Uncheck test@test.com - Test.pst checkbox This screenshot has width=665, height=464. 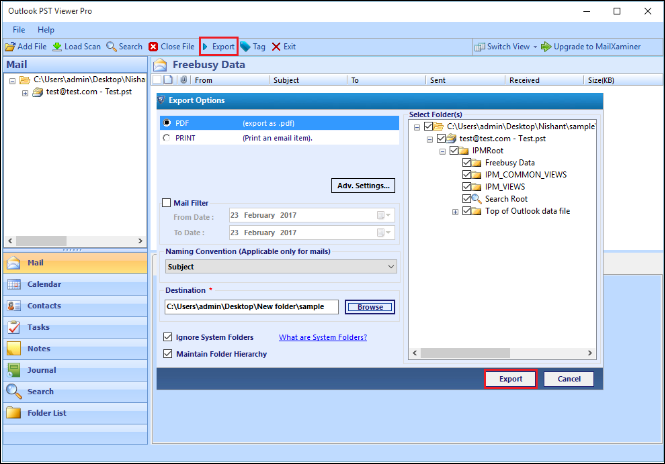click(x=441, y=138)
